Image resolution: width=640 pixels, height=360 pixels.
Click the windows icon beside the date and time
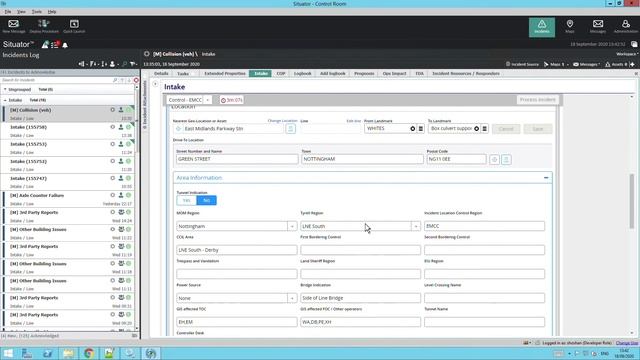coord(634,44)
